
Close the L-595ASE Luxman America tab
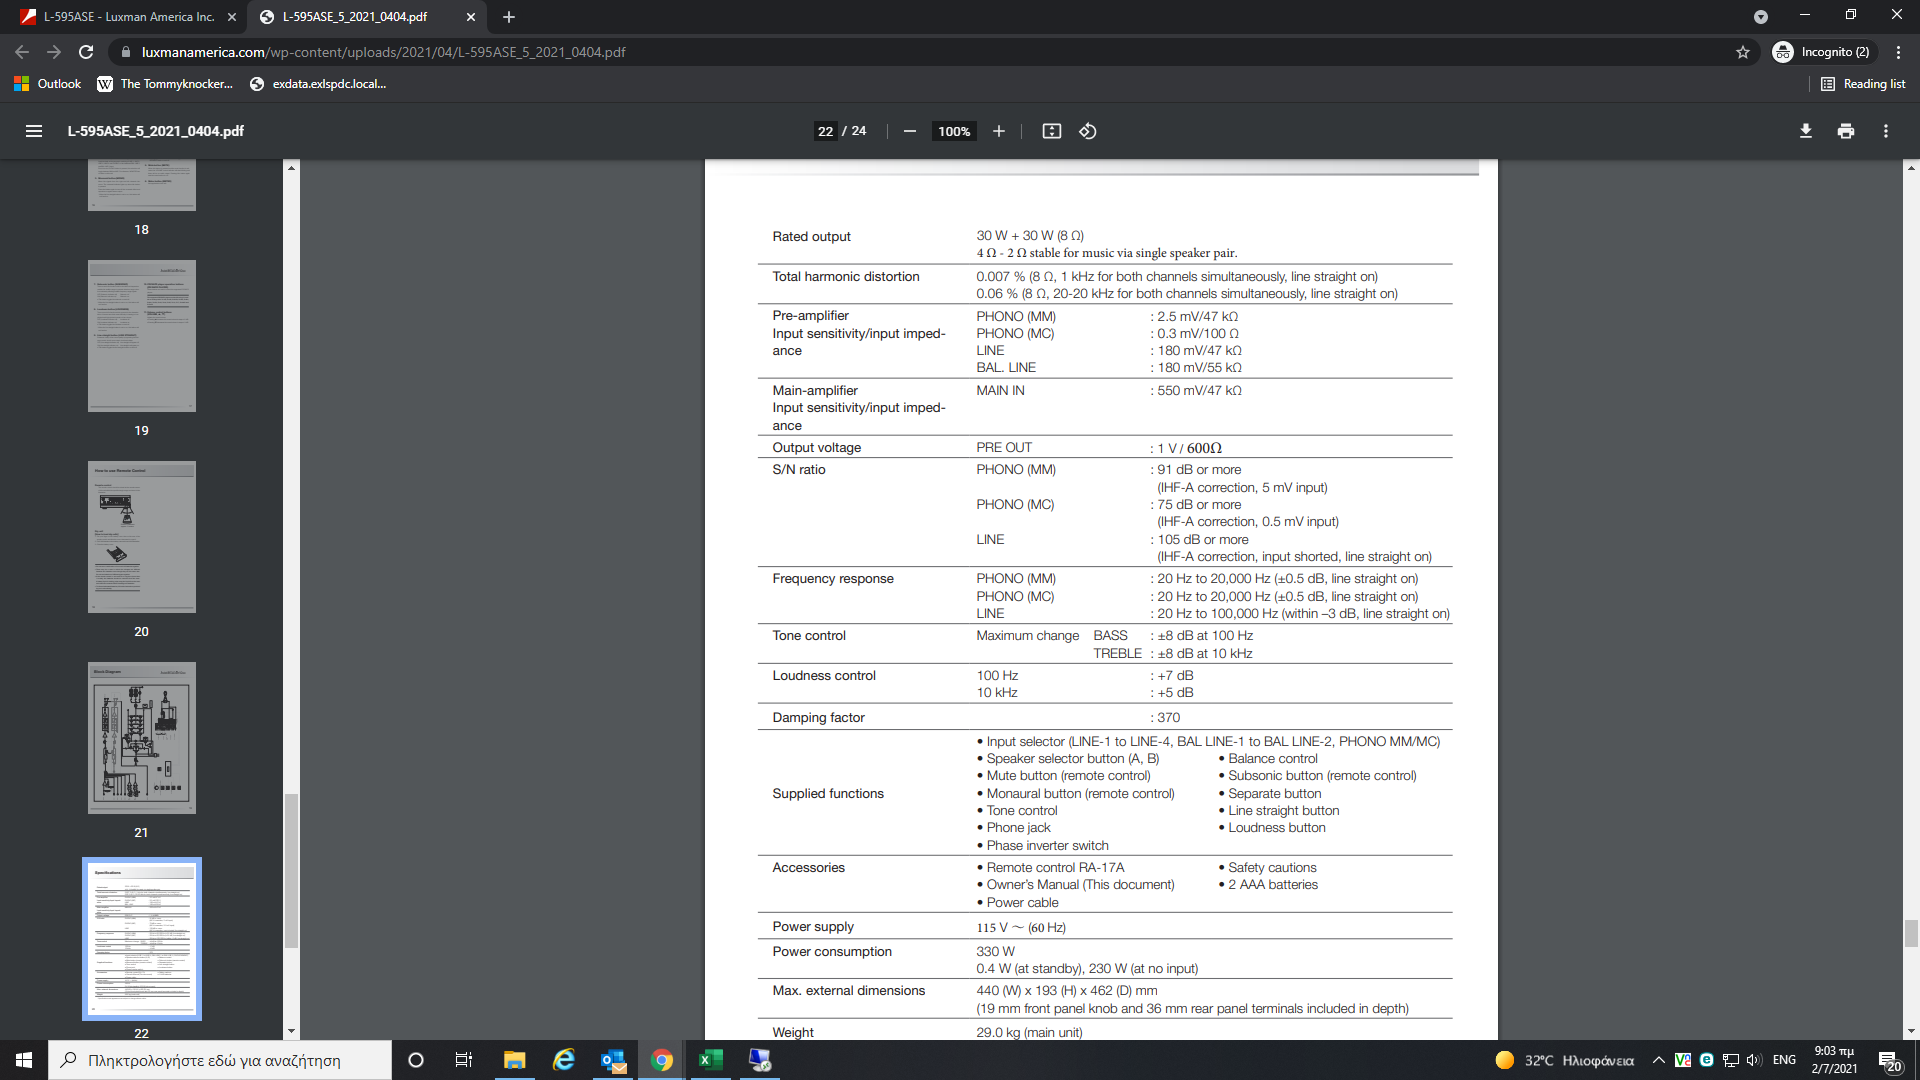pos(232,17)
